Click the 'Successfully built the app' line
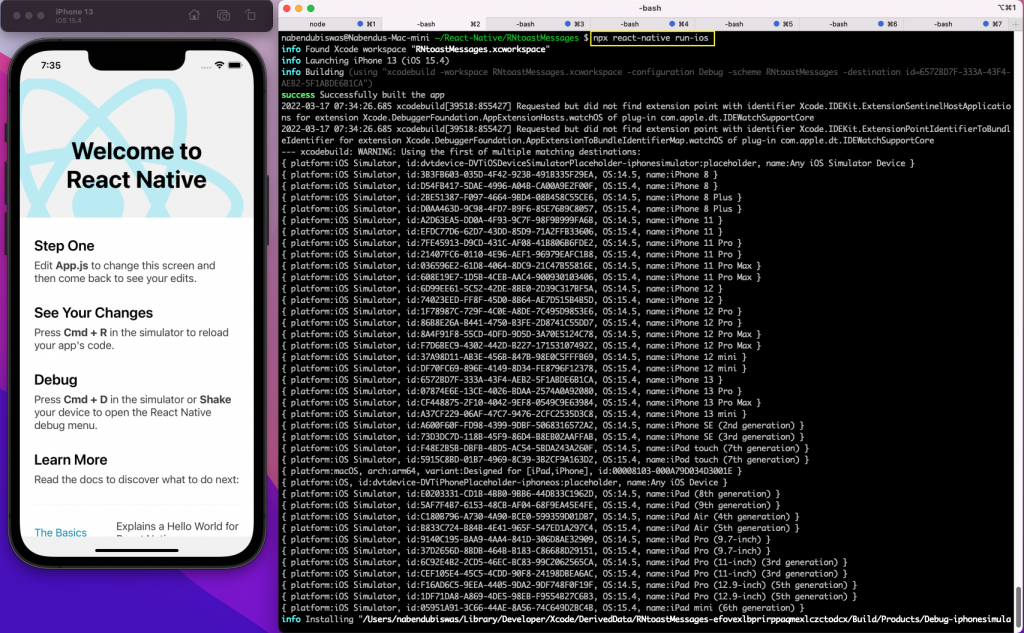Image resolution: width=1024 pixels, height=633 pixels. pyautogui.click(x=363, y=95)
